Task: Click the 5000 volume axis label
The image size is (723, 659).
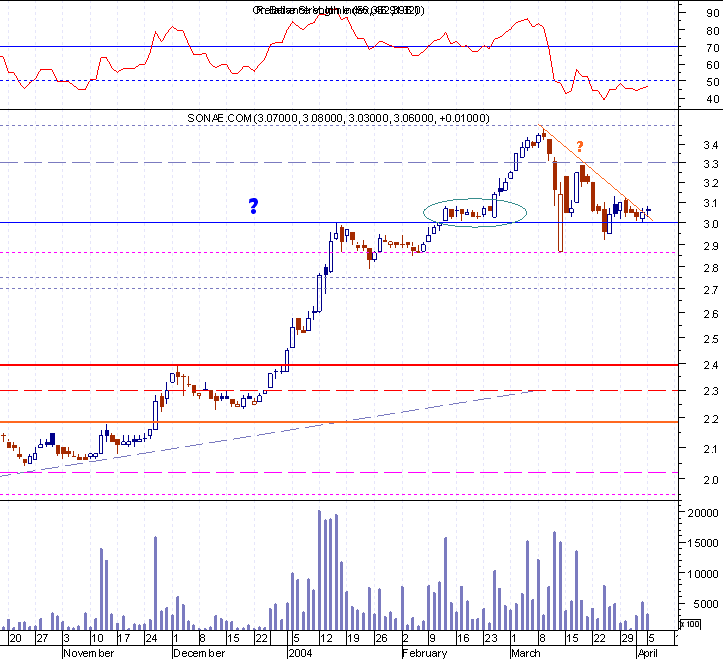Action: [x=705, y=604]
